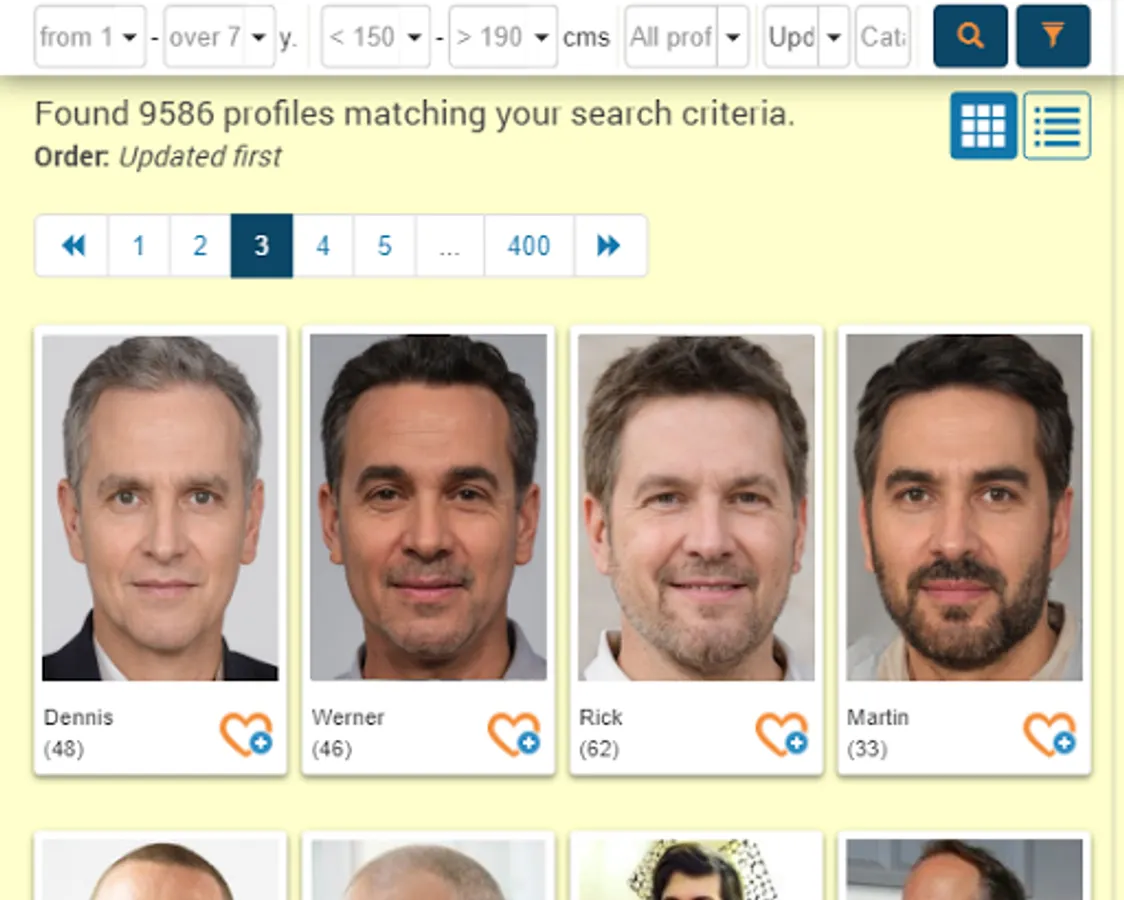Open Rick profile photo
Viewport: 1124px width, 900px height.
point(697,507)
